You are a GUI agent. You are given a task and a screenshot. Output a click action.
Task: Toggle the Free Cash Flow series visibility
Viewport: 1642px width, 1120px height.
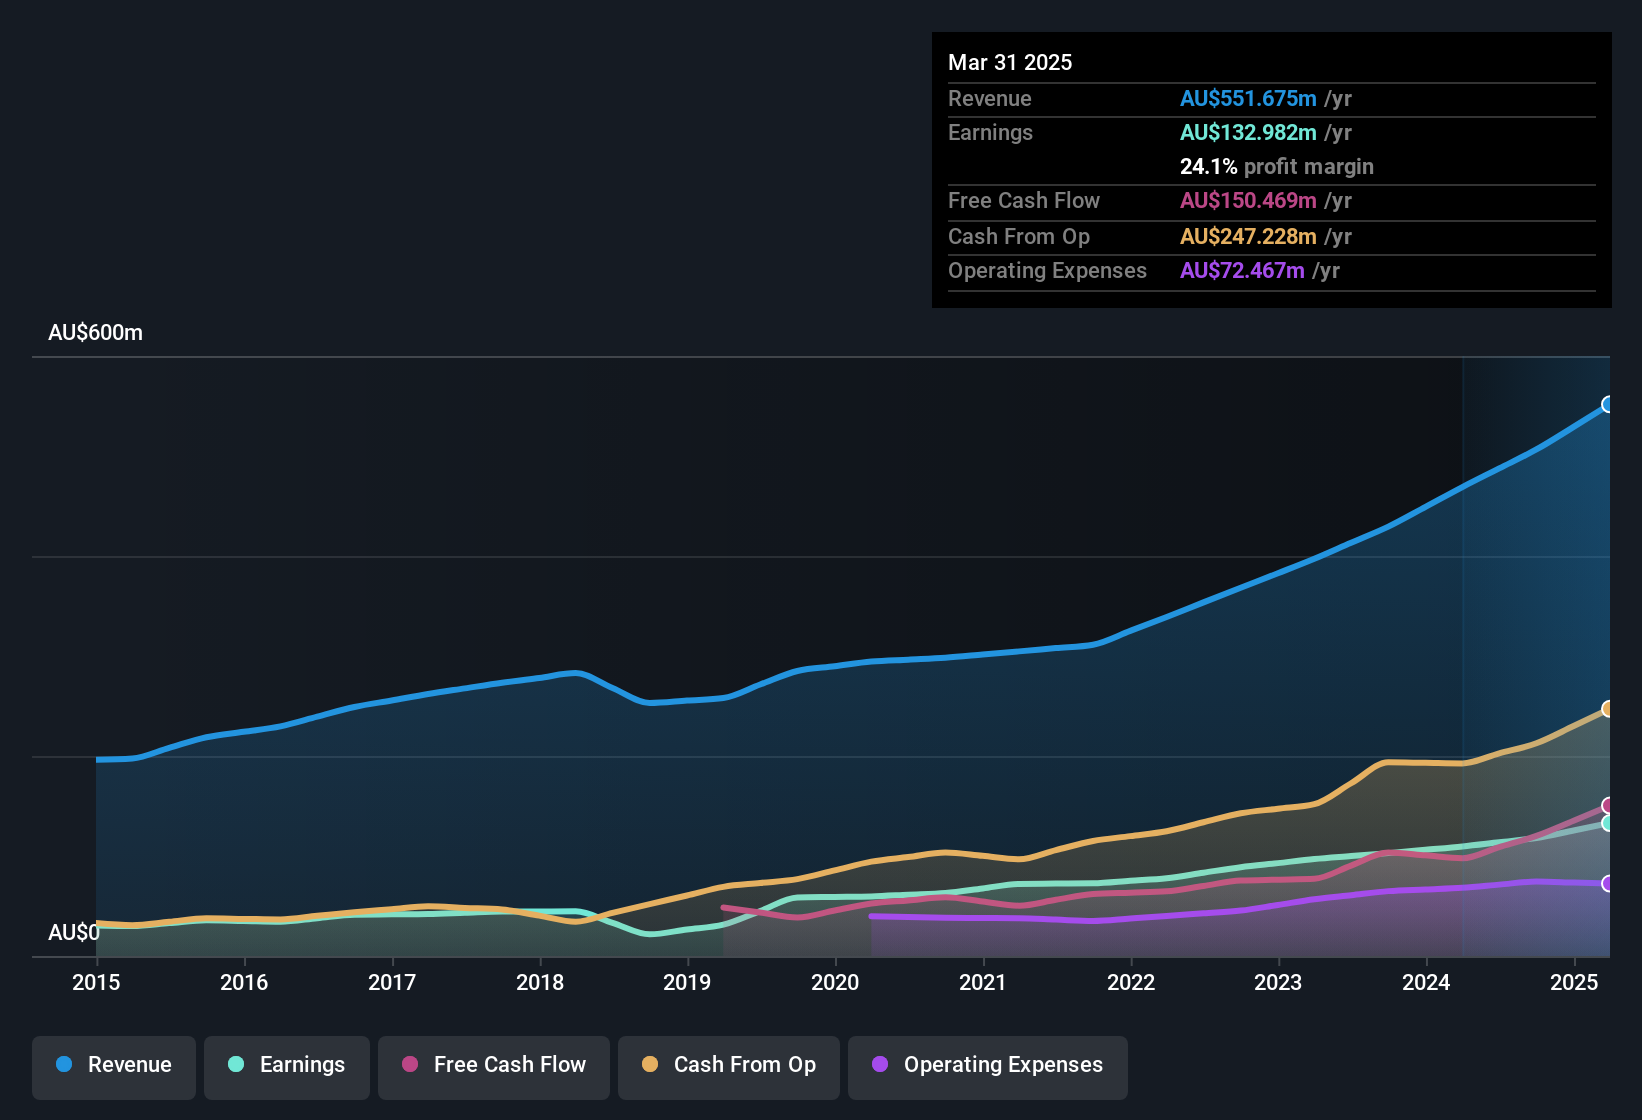tap(493, 1065)
